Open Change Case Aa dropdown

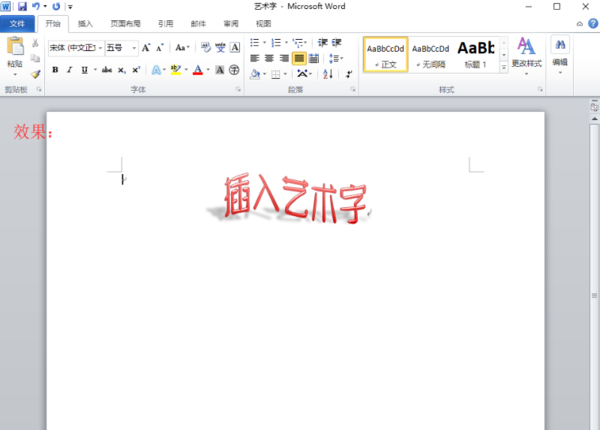pos(183,48)
